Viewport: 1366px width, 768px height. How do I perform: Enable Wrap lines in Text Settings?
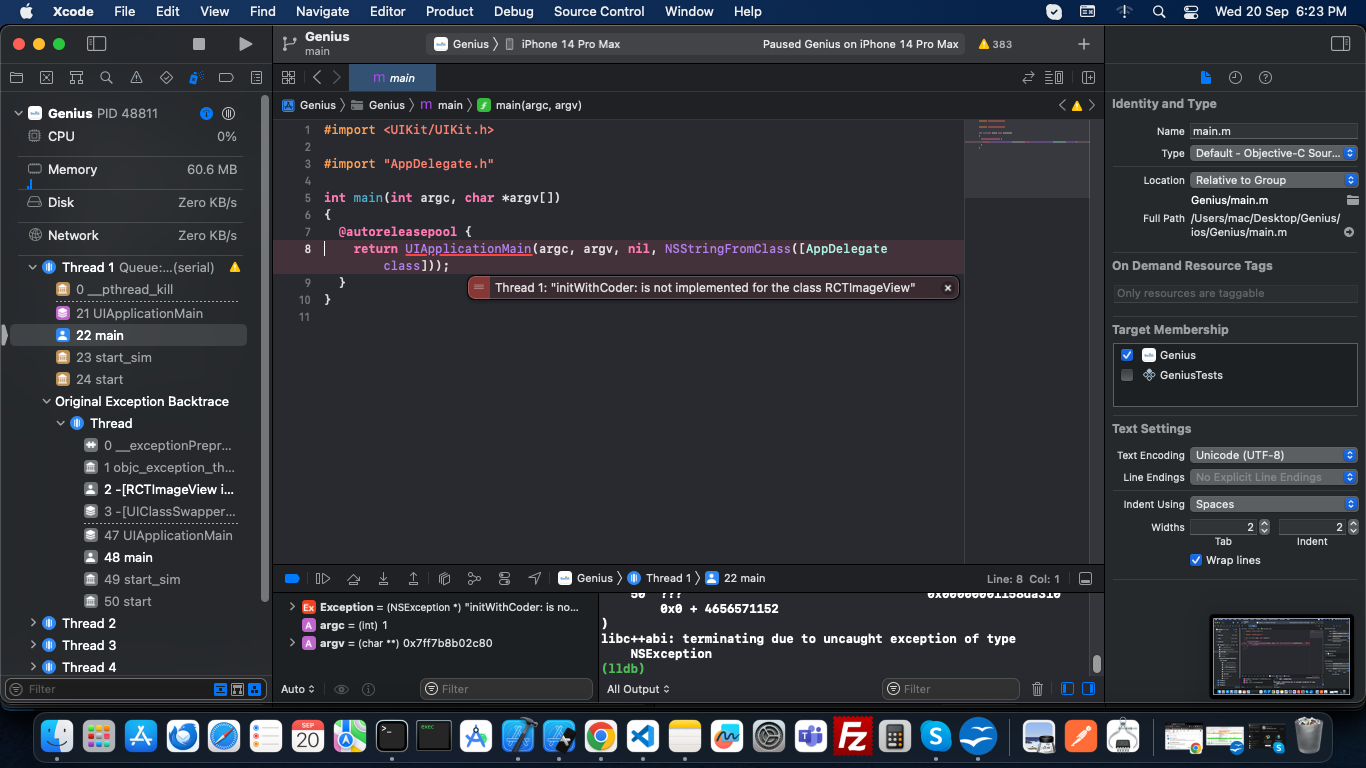[x=1196, y=560]
